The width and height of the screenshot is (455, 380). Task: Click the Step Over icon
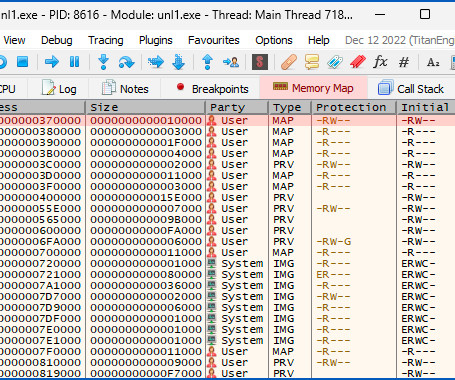[126, 62]
